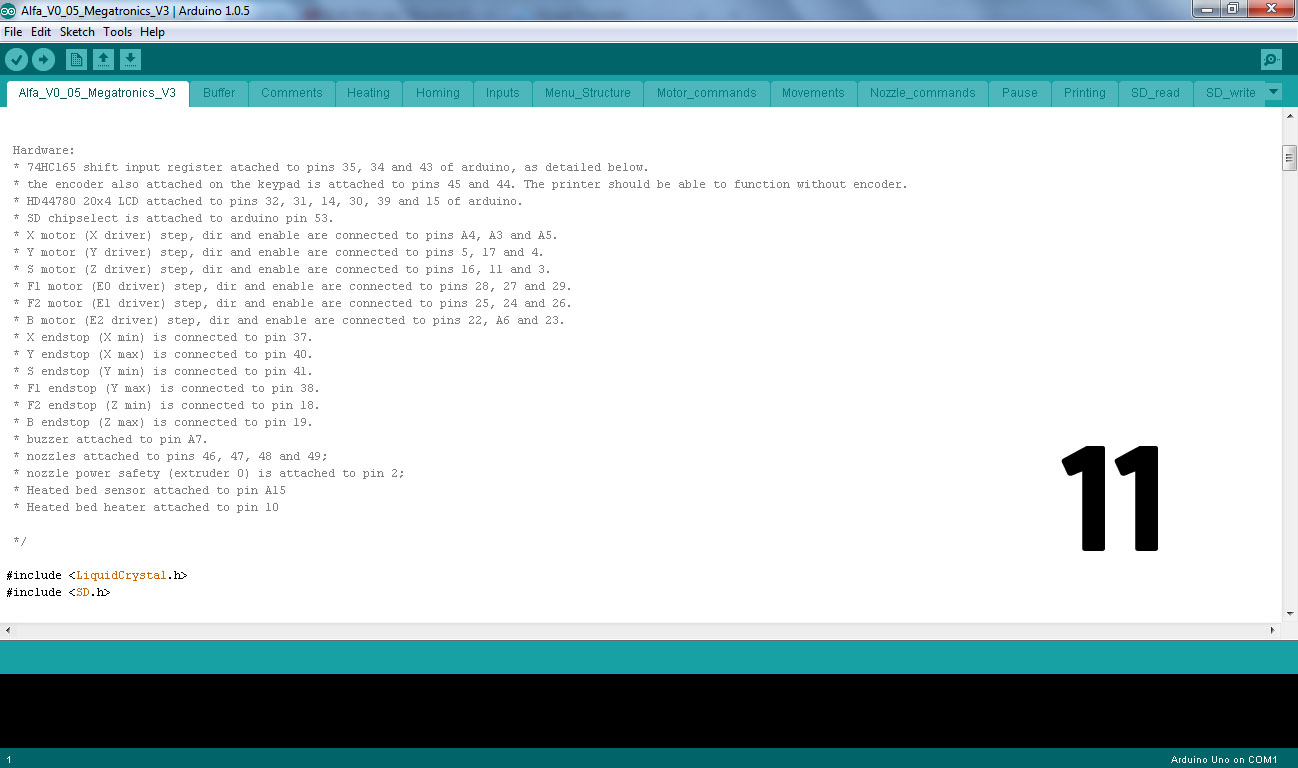Screen dimensions: 1298x768
Task: Click the Y motor (Y driver) line
Action: point(278,252)
